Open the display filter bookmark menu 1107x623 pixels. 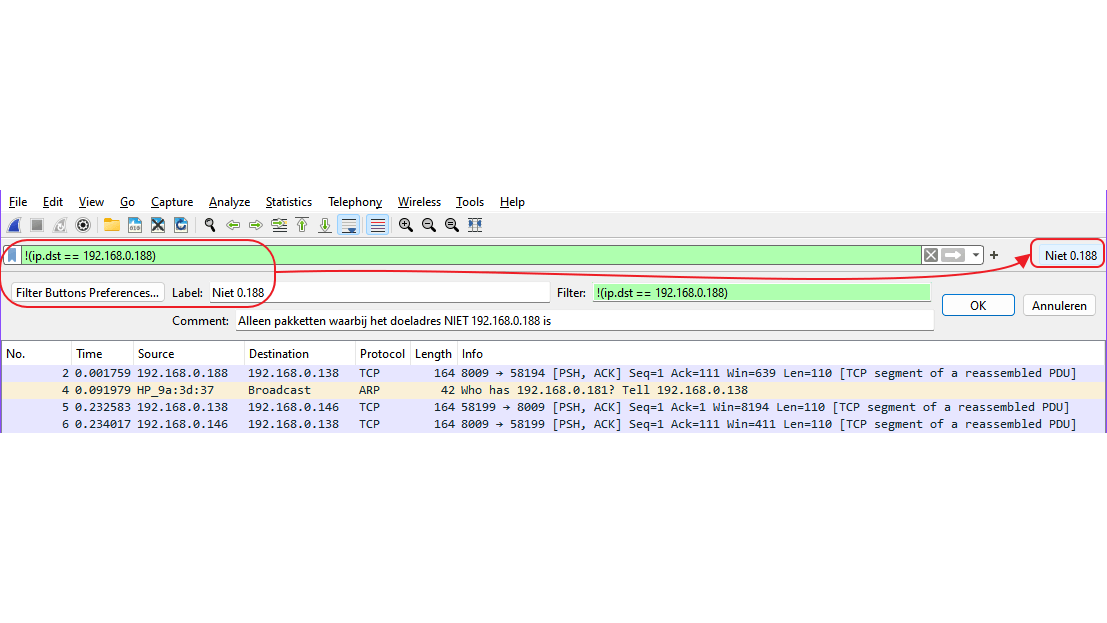click(12, 256)
